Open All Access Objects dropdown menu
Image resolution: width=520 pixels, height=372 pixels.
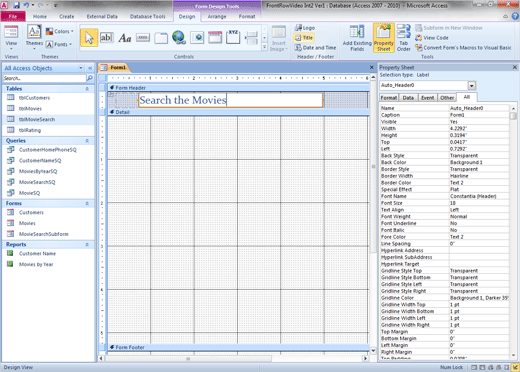click(x=81, y=68)
